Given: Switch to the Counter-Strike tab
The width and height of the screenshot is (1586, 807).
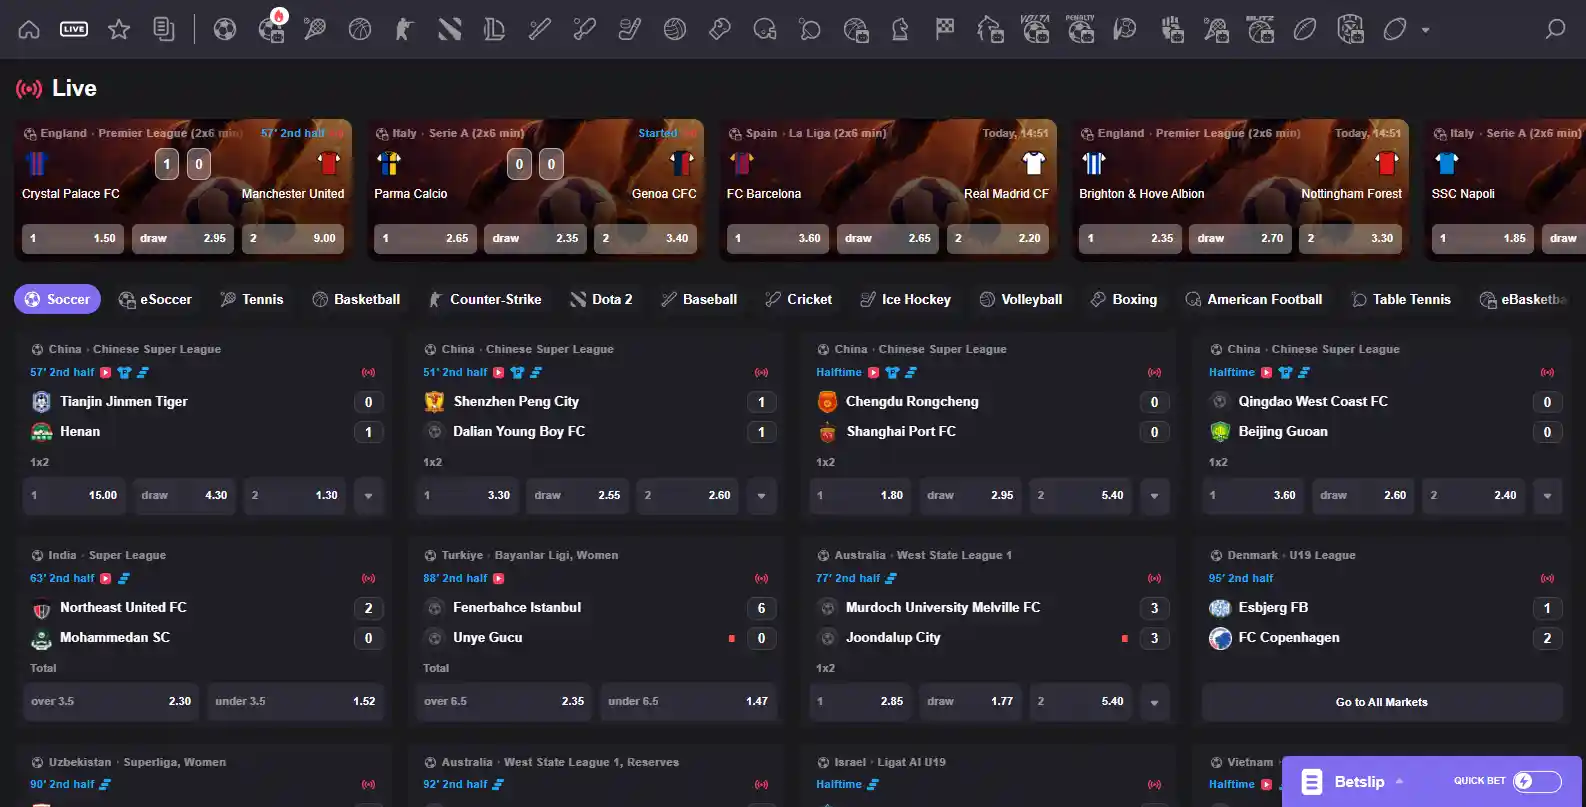Looking at the screenshot, I should [x=485, y=299].
